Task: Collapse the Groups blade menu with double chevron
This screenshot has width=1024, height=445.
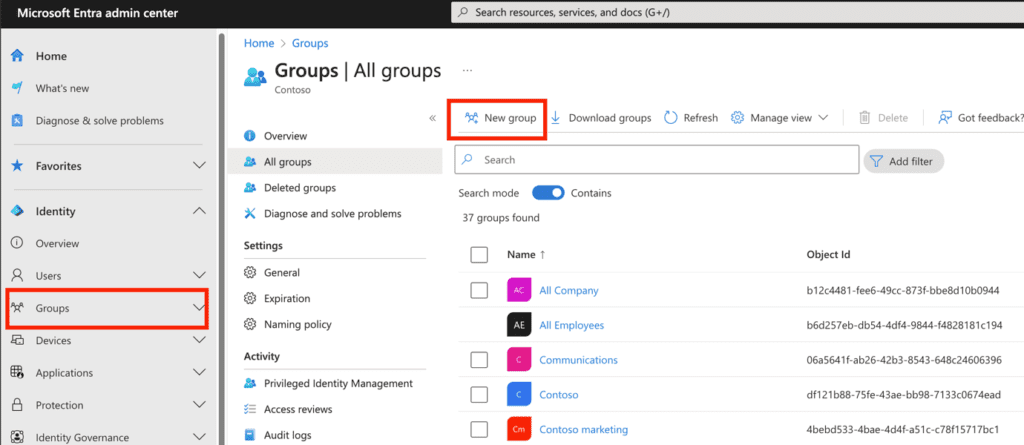Action: [432, 118]
